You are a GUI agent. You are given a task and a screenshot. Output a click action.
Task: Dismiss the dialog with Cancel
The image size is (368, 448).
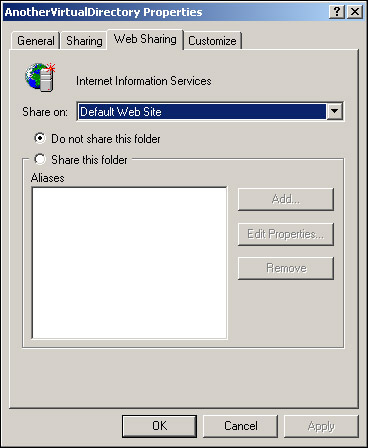click(x=240, y=426)
